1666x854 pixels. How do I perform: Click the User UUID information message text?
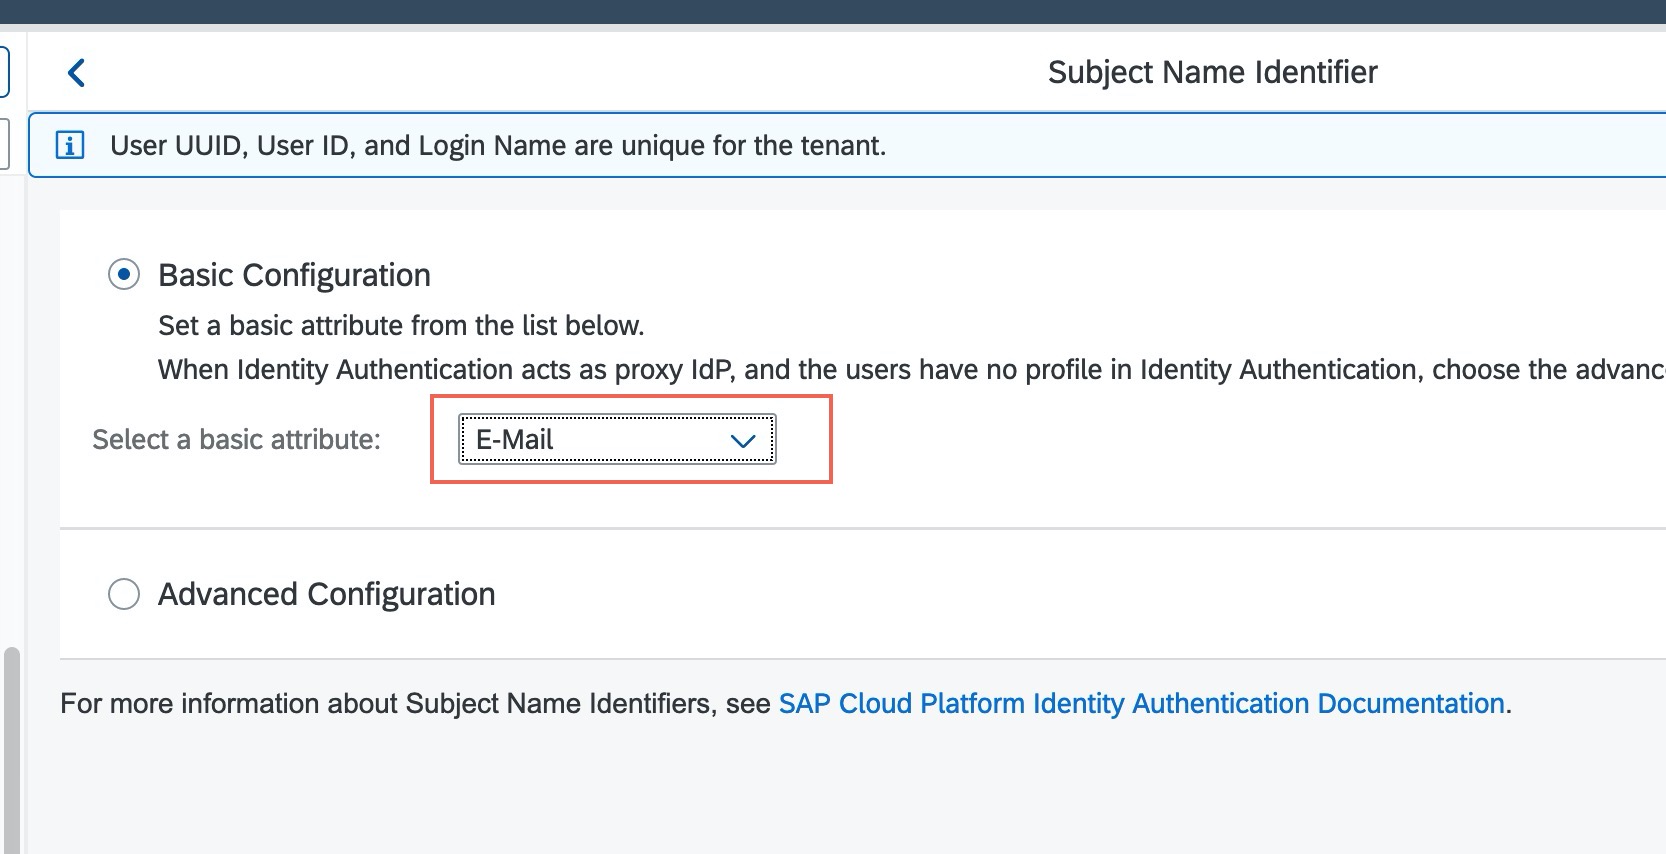coord(498,146)
